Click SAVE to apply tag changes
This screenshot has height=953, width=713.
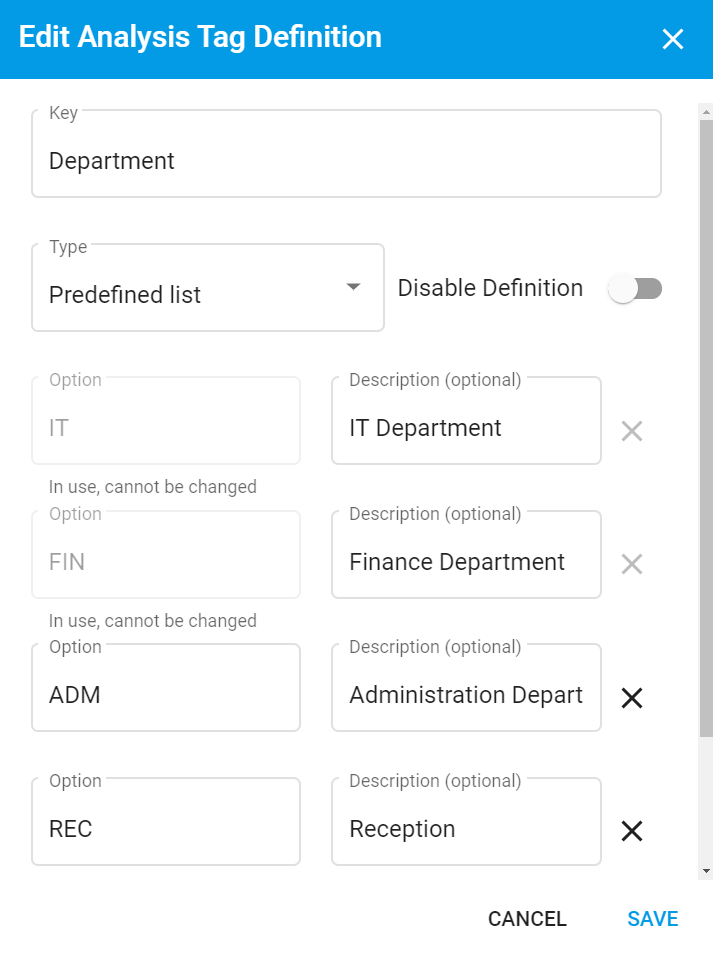(x=651, y=918)
